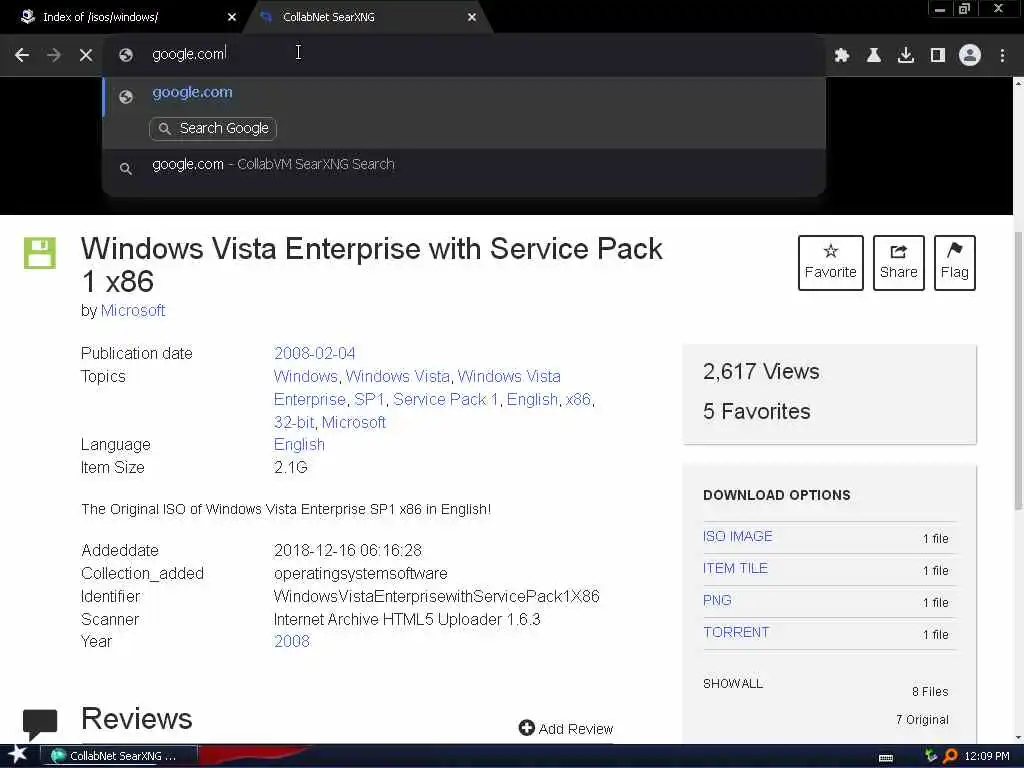Screen dimensions: 1024x768
Task: Click the page vertical scrollbar thumb
Action: (x=1018, y=371)
